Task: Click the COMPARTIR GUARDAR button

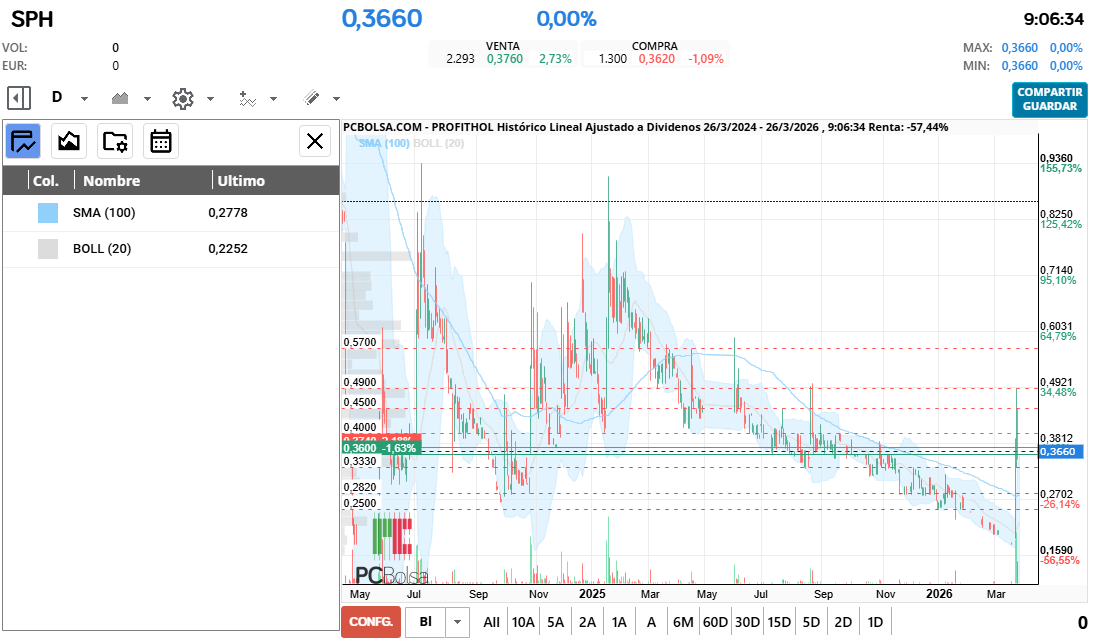Action: pyautogui.click(x=1049, y=99)
